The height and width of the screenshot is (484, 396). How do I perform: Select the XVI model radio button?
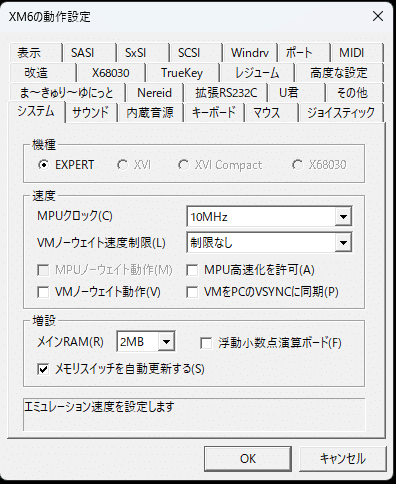tap(134, 165)
